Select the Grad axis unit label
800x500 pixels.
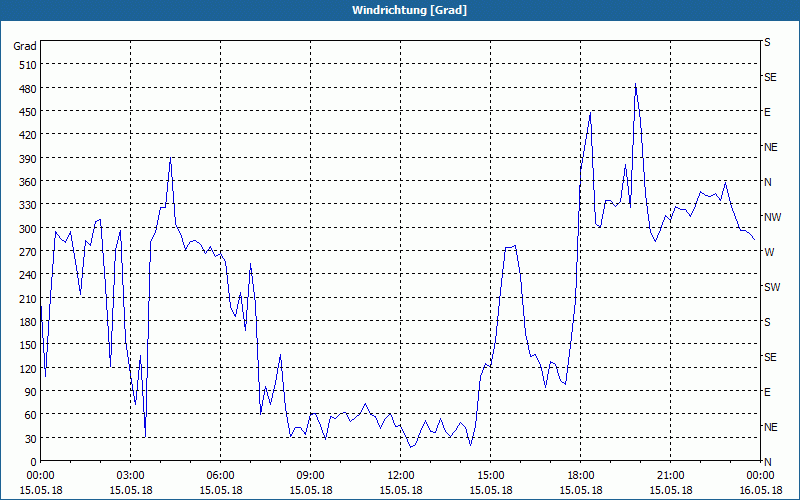coord(25,46)
